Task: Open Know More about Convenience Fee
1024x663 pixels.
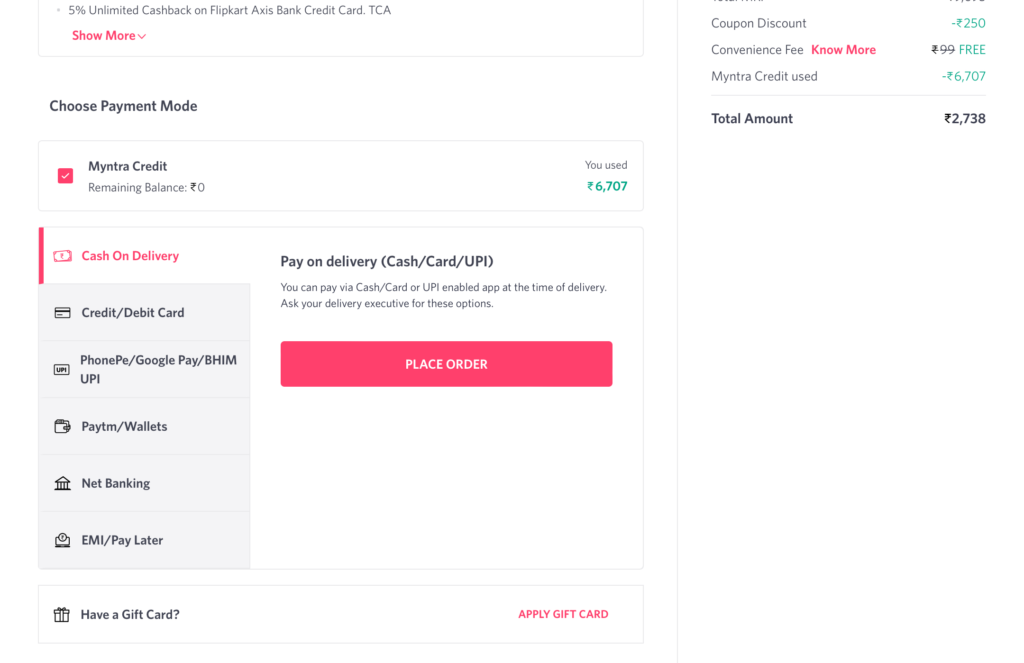Action: (x=843, y=50)
